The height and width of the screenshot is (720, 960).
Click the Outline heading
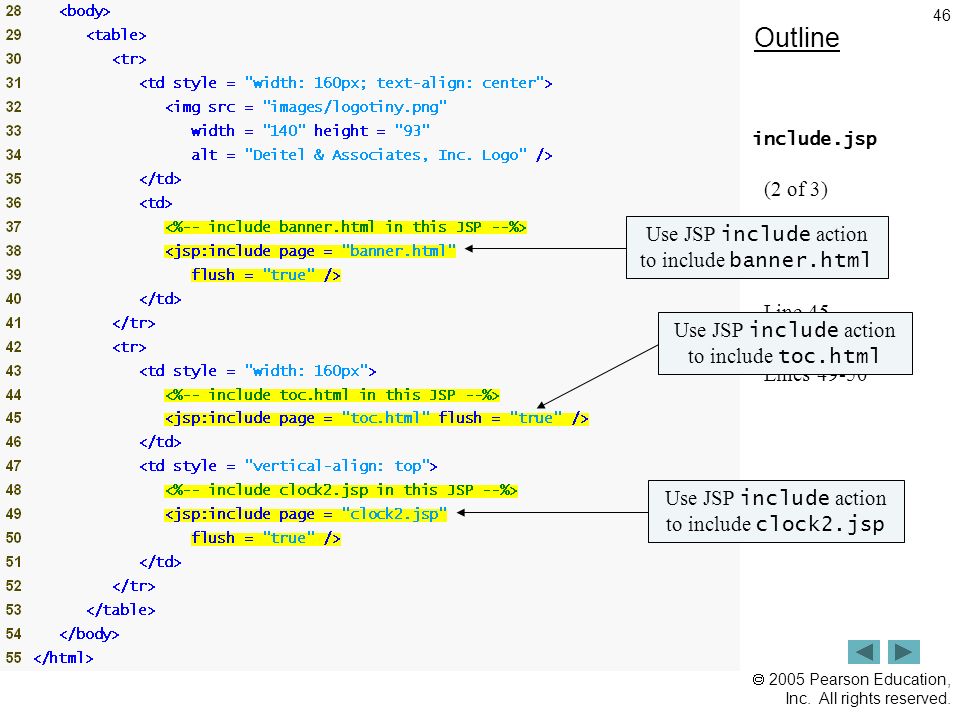tap(797, 38)
